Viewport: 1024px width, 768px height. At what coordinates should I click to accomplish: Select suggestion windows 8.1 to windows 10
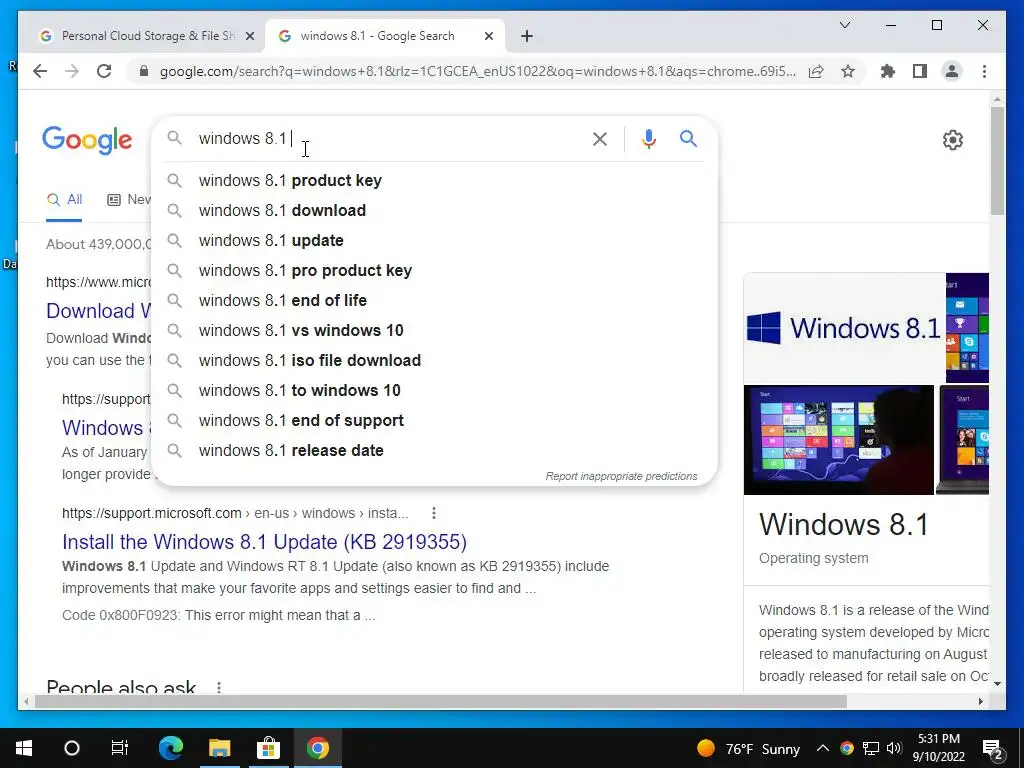[x=434, y=391]
